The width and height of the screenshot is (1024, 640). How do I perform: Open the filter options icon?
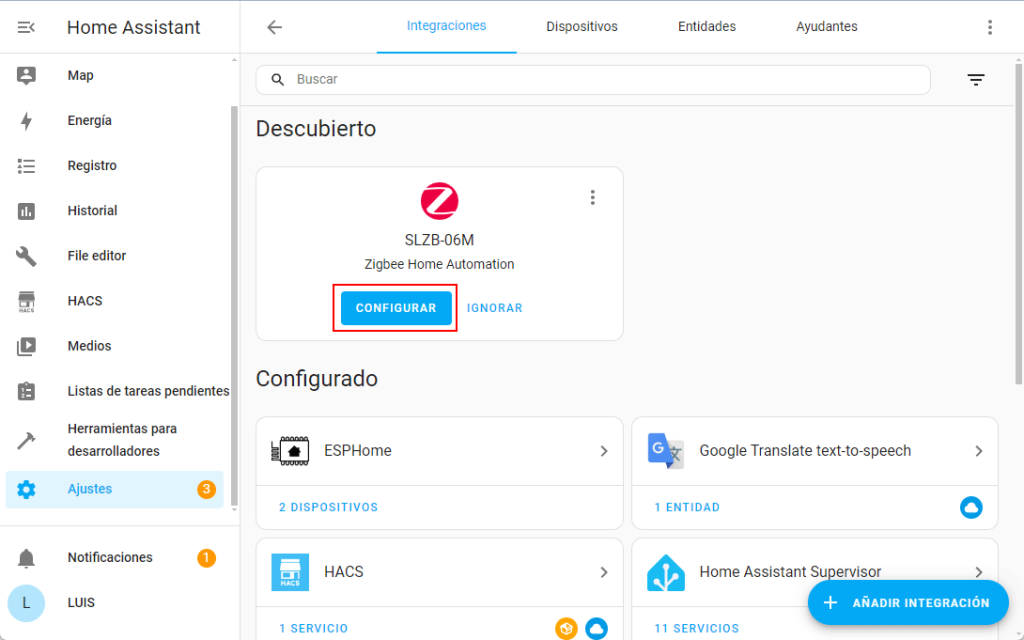[x=976, y=80]
